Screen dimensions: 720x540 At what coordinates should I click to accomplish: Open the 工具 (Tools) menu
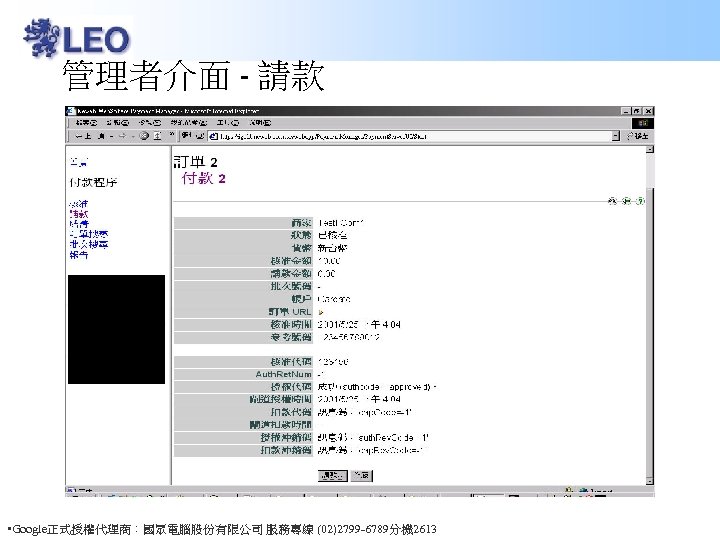tap(228, 123)
